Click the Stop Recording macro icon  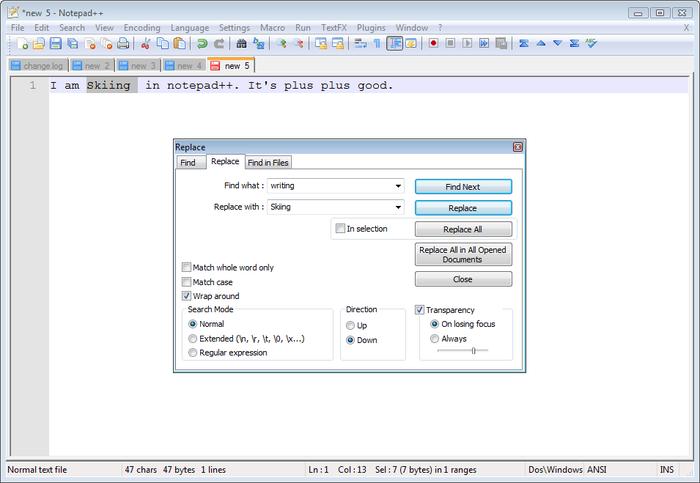[450, 43]
